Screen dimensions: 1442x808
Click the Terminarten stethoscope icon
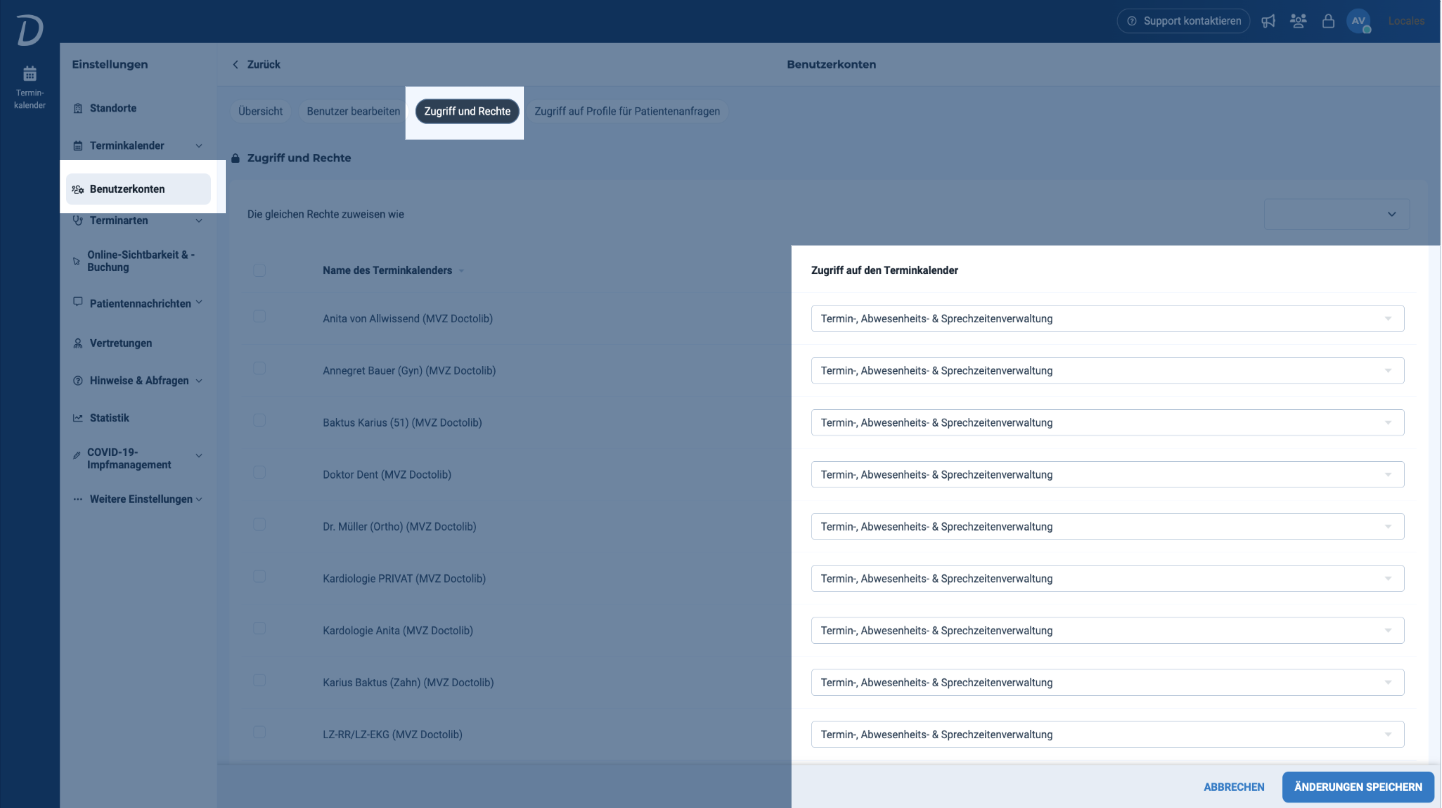[78, 221]
